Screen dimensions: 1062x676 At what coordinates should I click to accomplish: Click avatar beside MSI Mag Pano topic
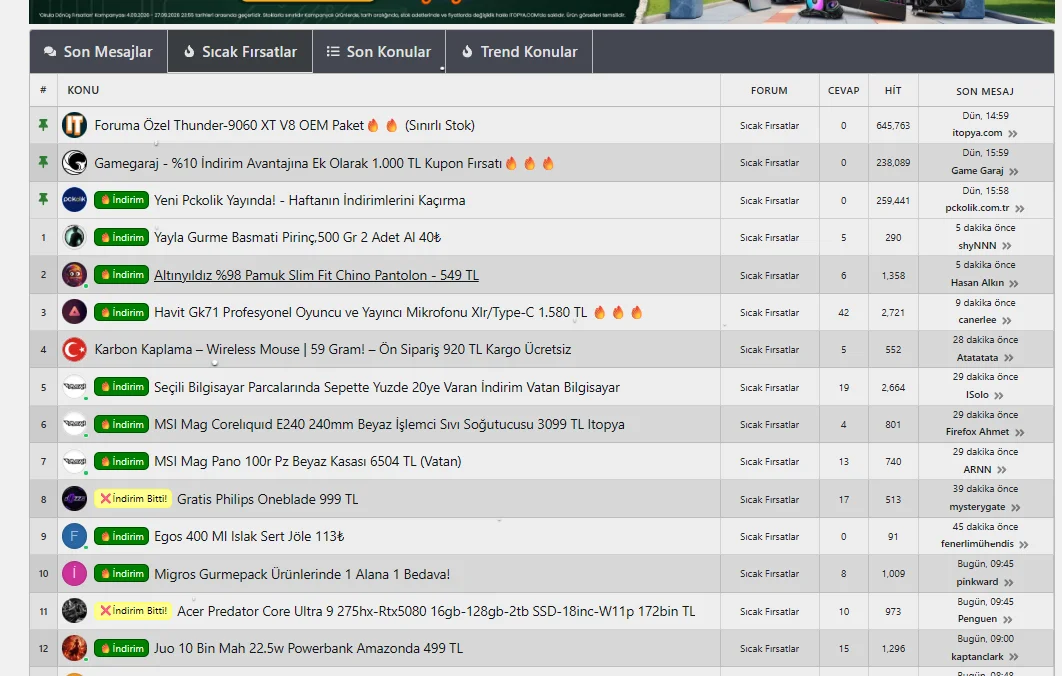click(x=75, y=461)
